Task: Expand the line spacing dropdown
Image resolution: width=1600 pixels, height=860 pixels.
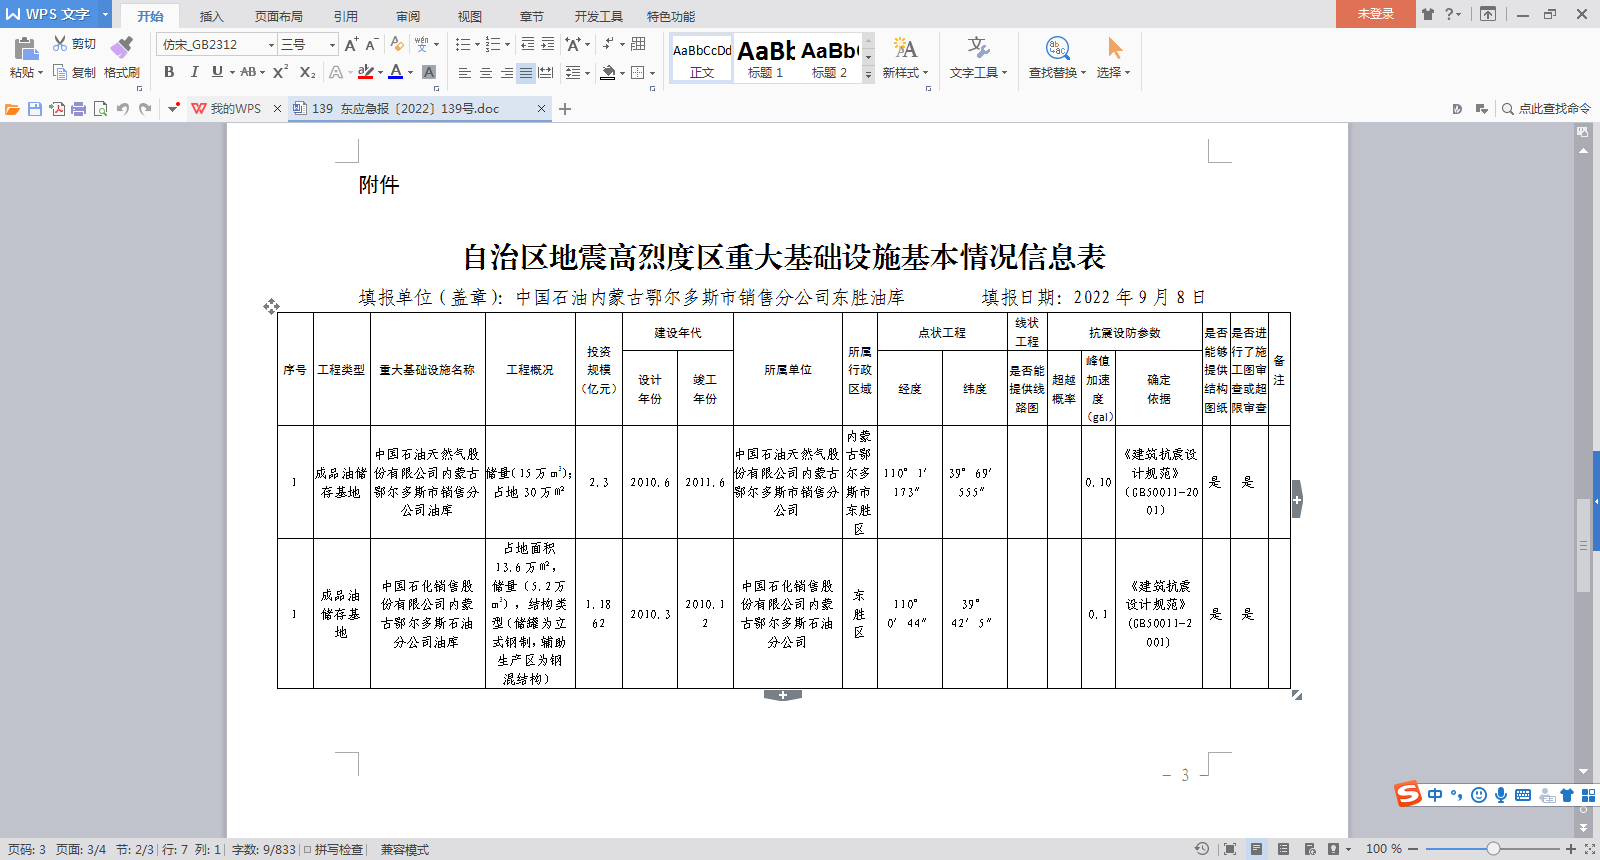Action: click(587, 73)
